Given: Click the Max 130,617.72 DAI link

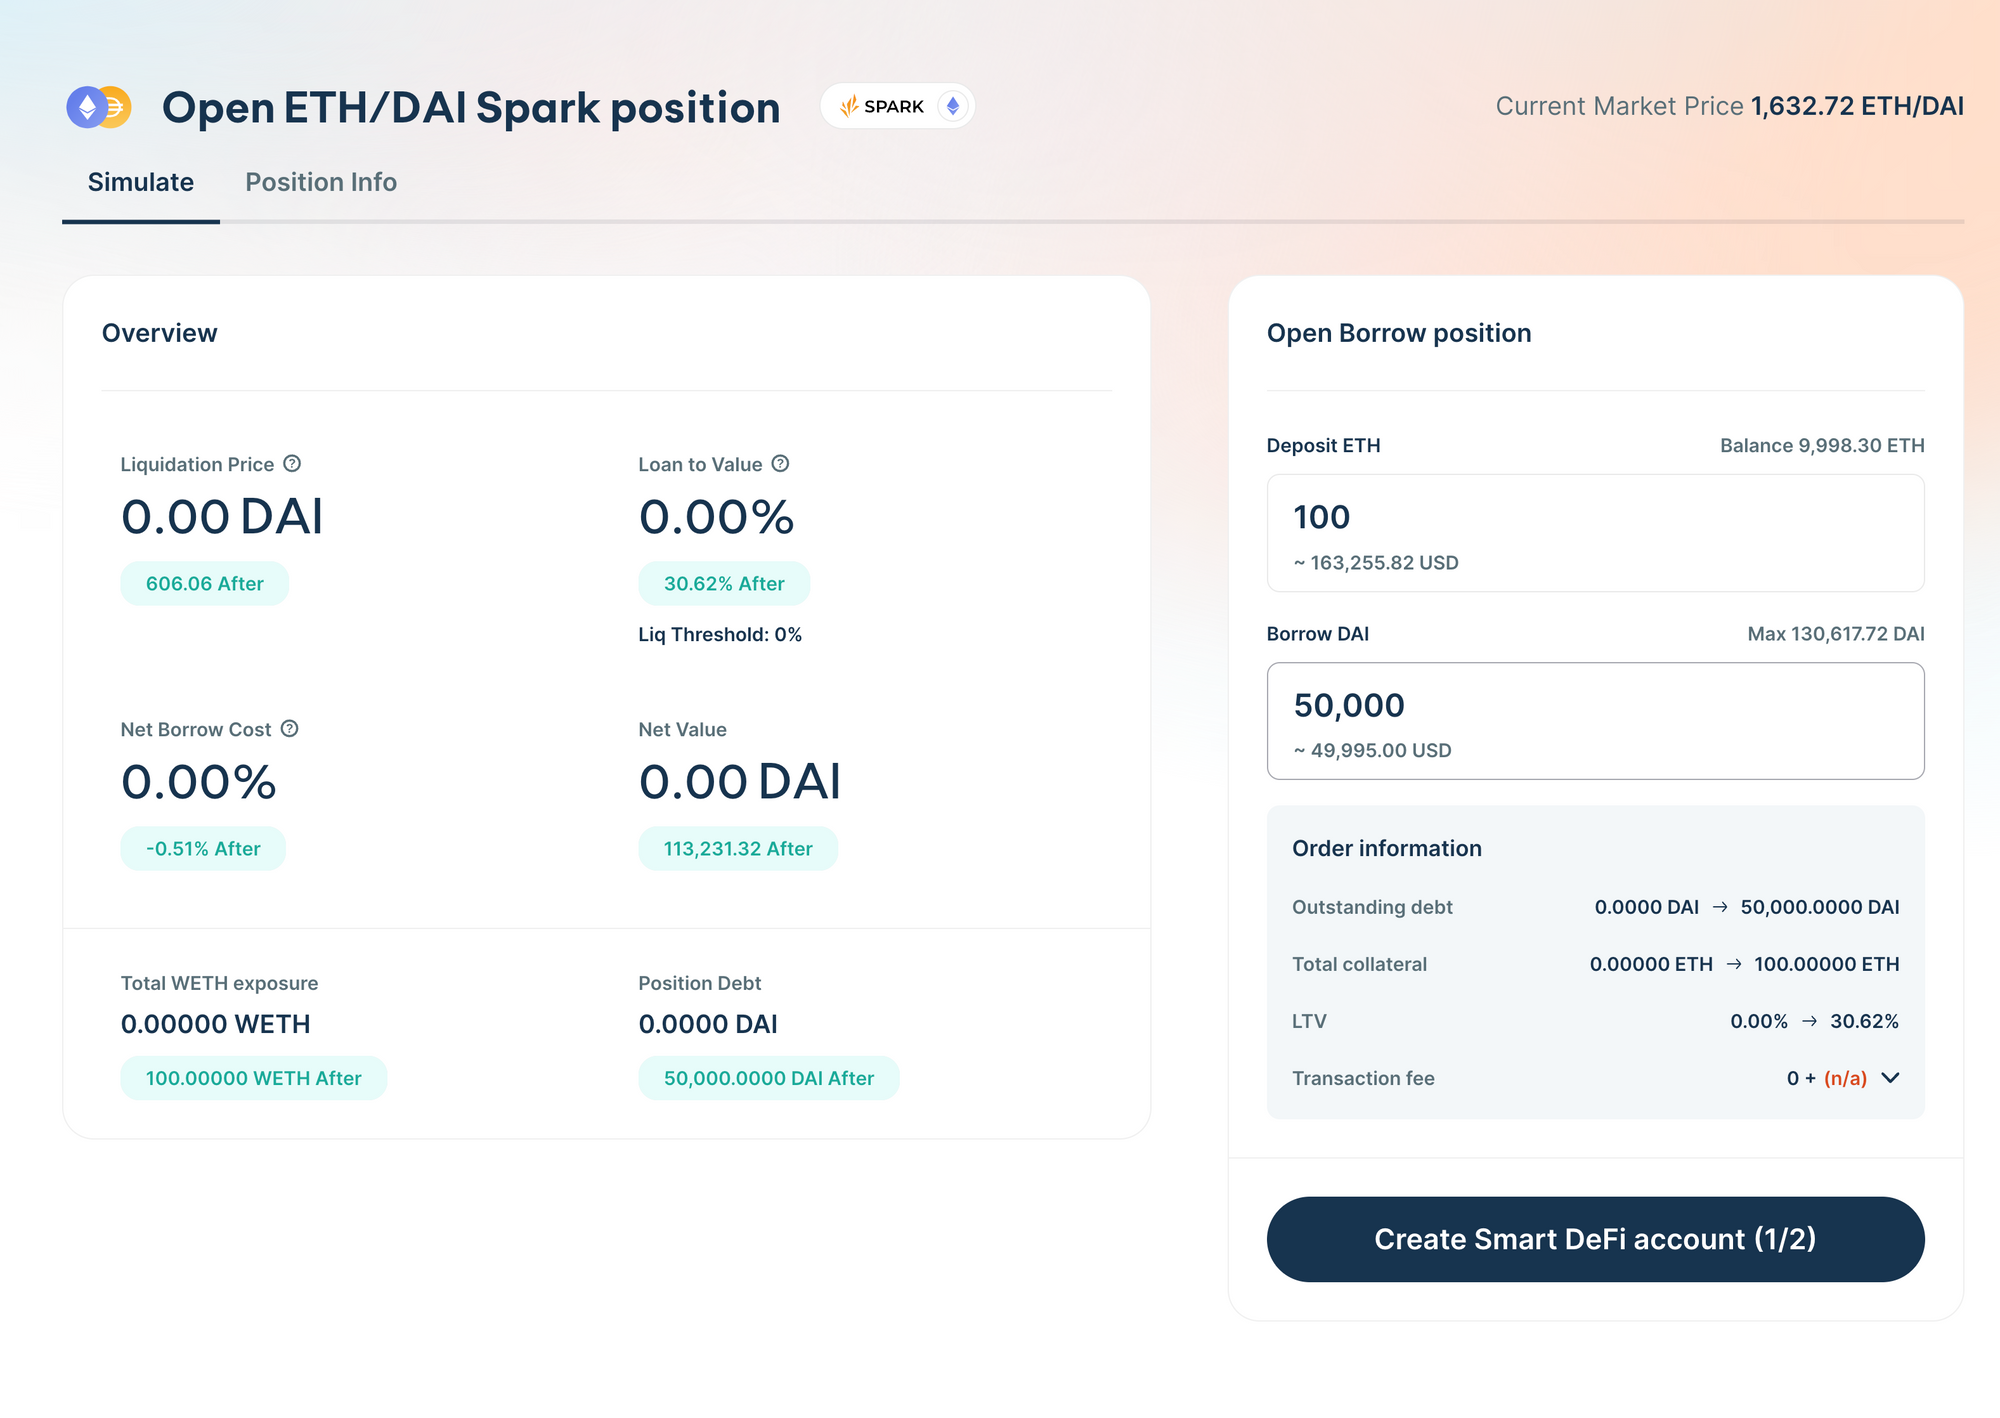Looking at the screenshot, I should (1835, 634).
